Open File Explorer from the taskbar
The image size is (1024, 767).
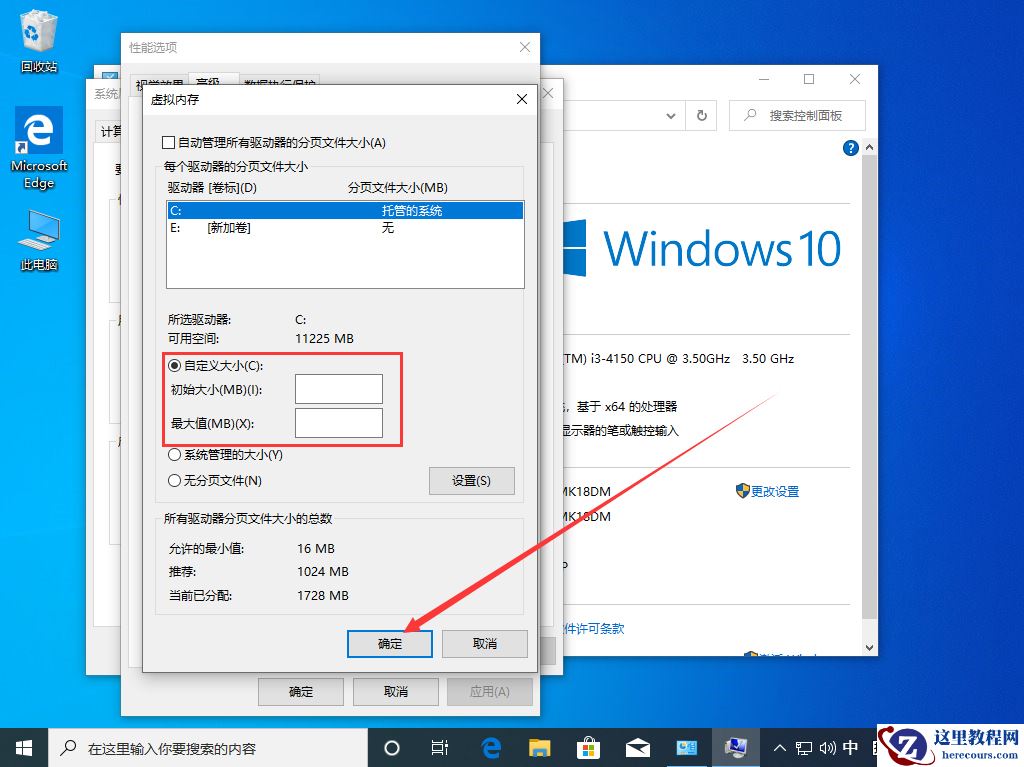pos(540,747)
